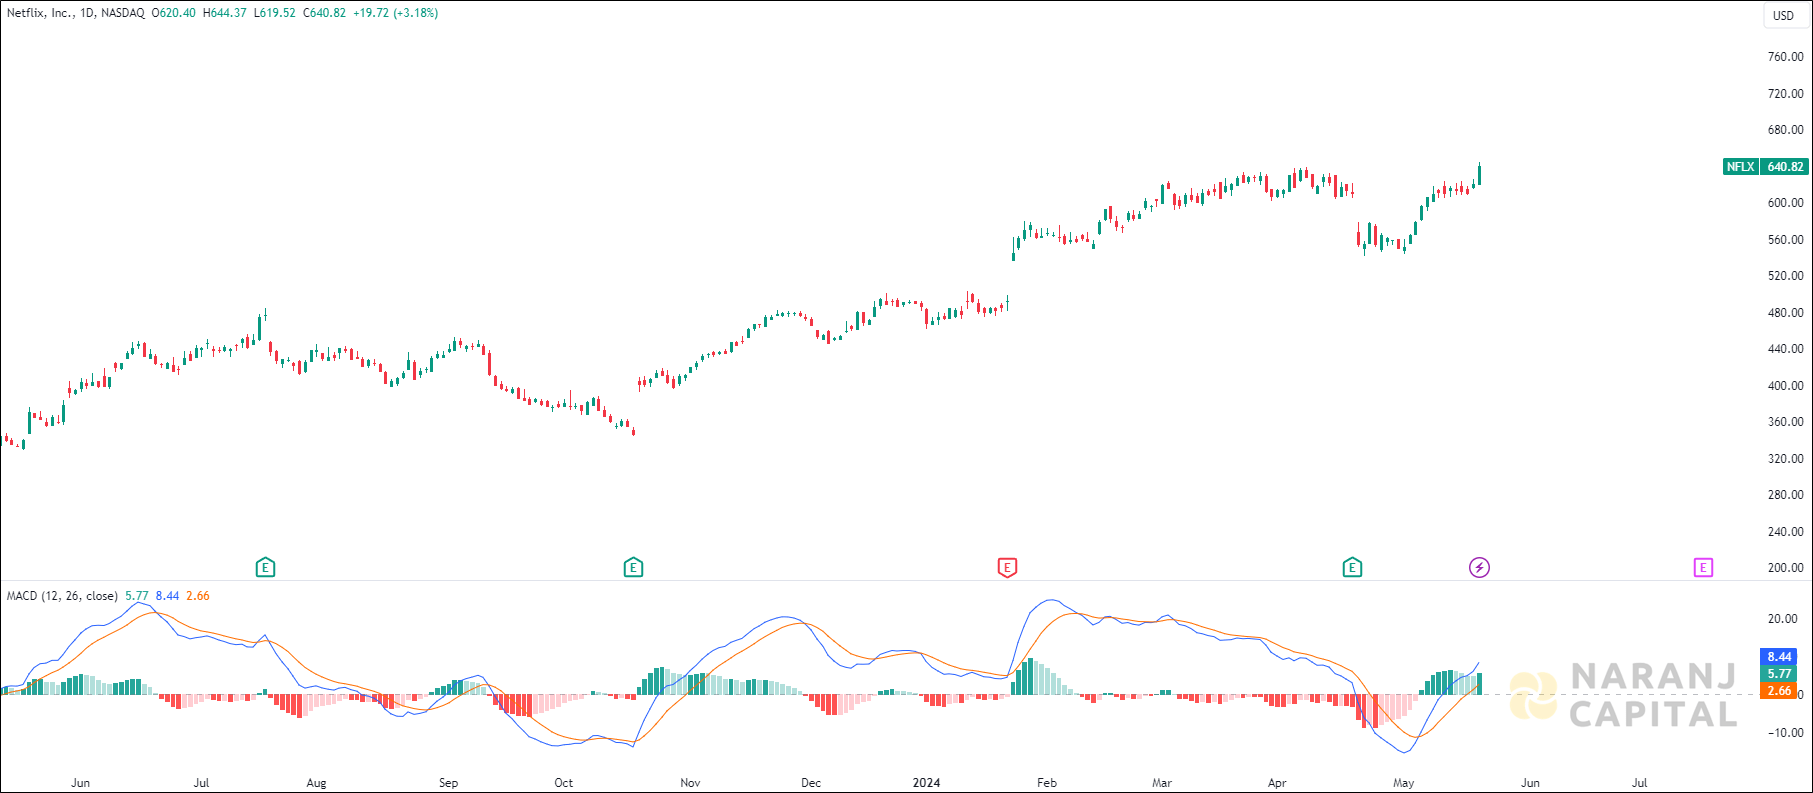The height and width of the screenshot is (793, 1813).
Task: Click the orange 2.66 signal axis tag
Action: pyautogui.click(x=1779, y=691)
